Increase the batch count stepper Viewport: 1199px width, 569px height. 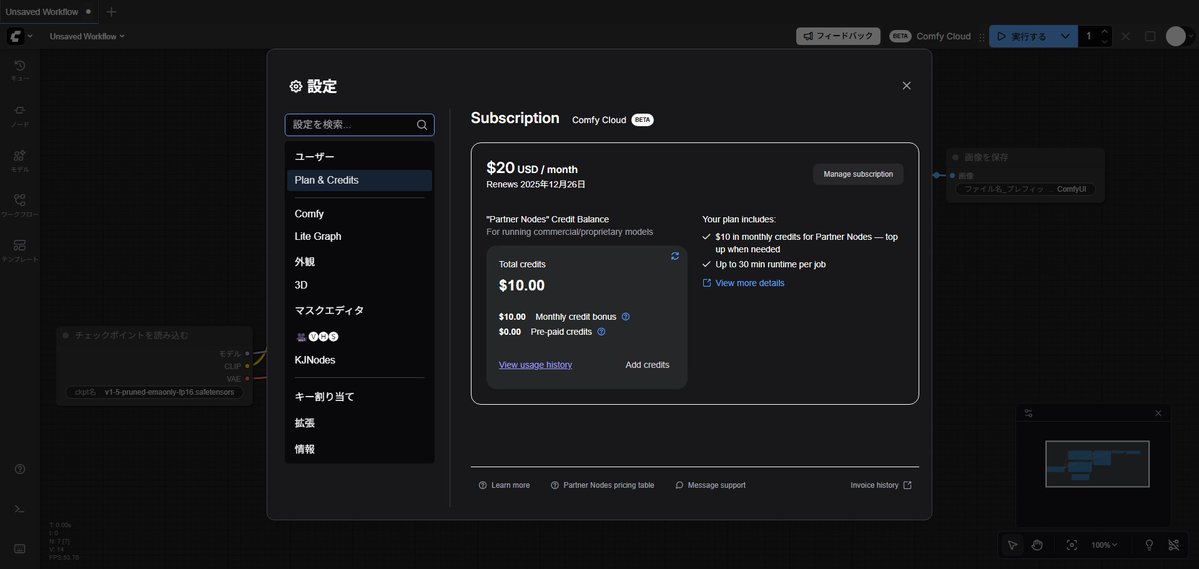pyautogui.click(x=1104, y=31)
